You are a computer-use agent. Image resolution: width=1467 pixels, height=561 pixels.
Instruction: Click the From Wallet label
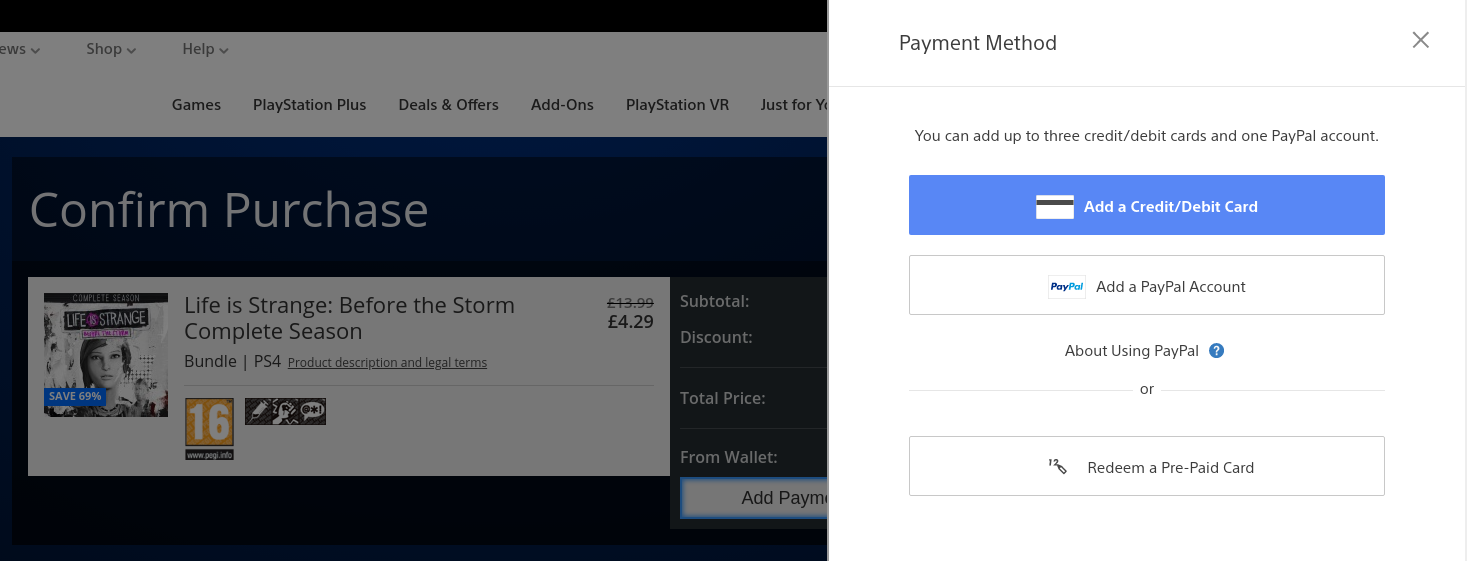[x=728, y=457]
